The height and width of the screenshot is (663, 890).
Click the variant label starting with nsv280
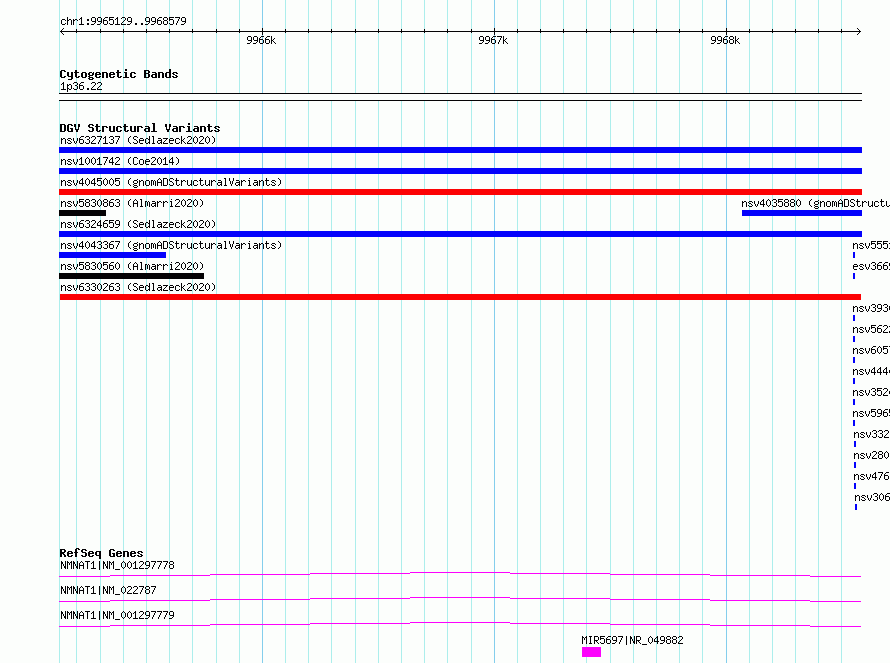point(871,455)
